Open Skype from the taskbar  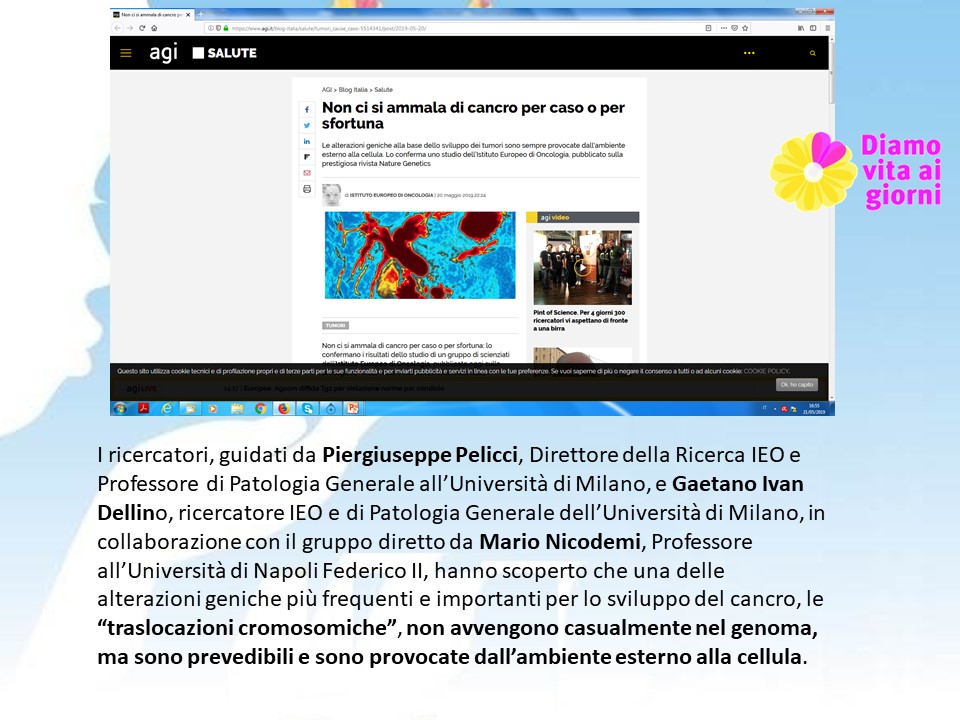pos(307,408)
